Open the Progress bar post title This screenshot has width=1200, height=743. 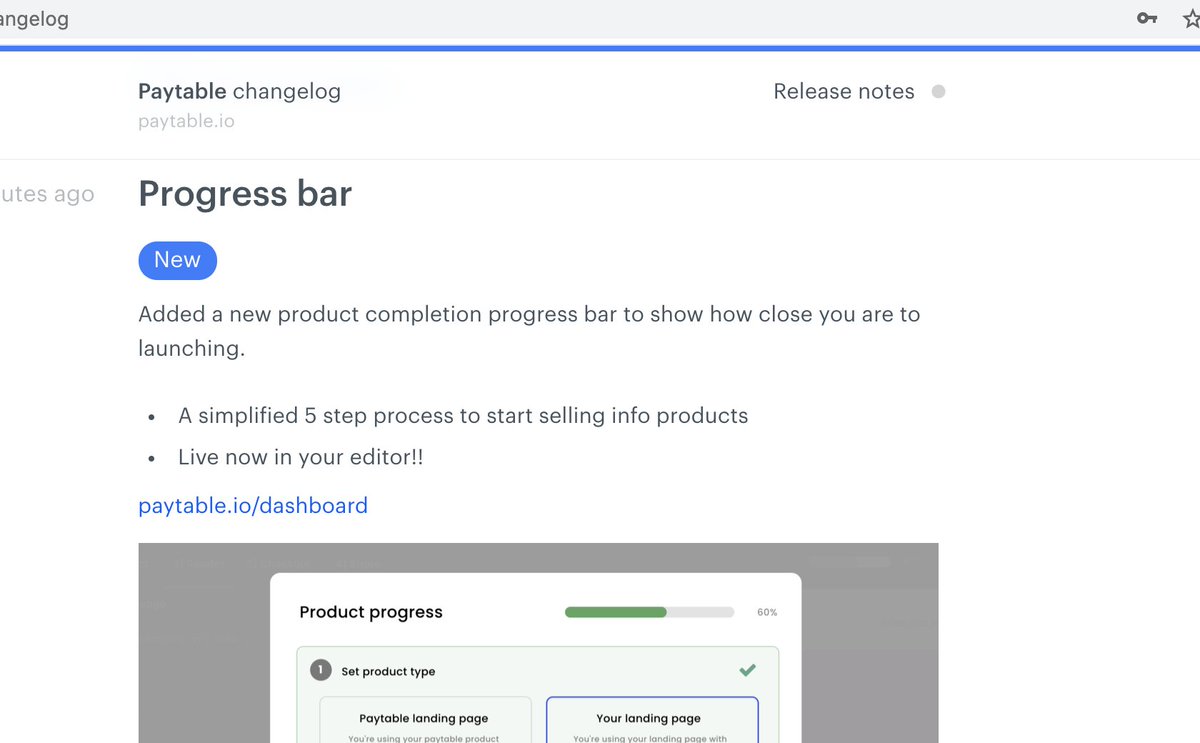(x=245, y=193)
